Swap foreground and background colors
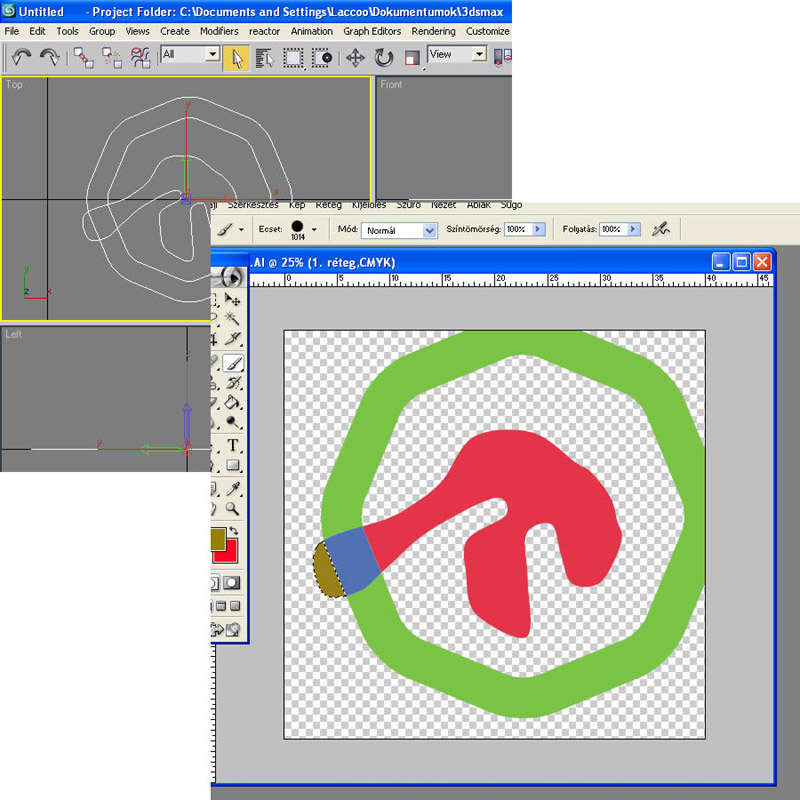The image size is (800, 800). [233, 532]
